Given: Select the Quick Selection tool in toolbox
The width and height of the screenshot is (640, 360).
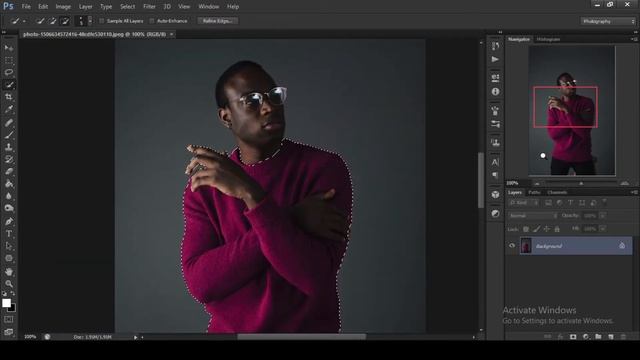Looking at the screenshot, I should (x=9, y=85).
